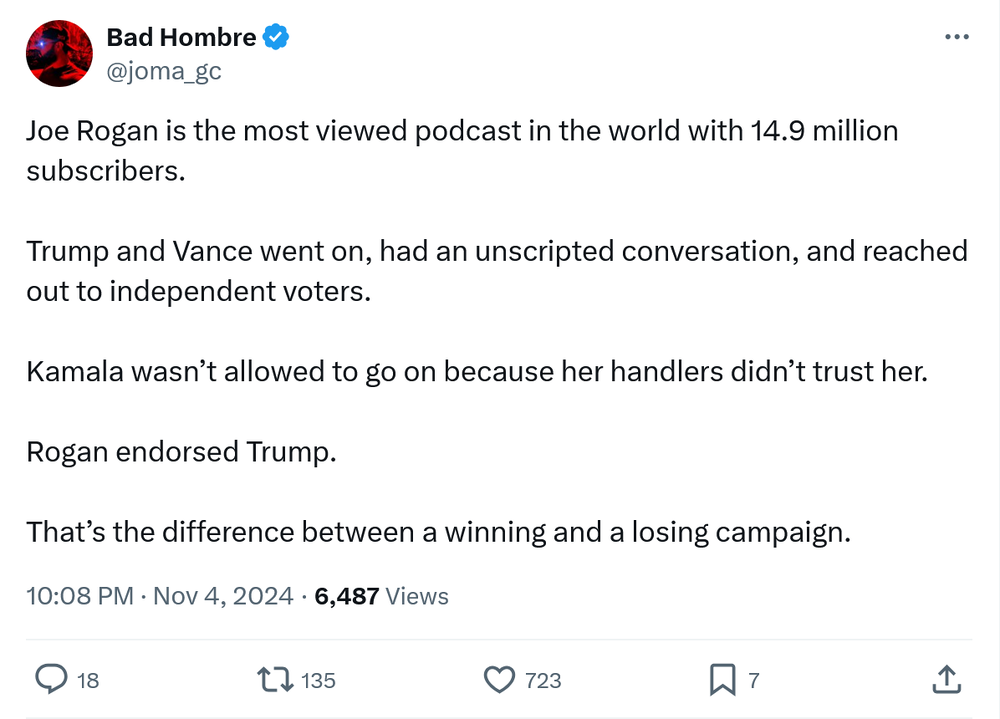Click the "Rogan endorsed Trump." line
The width and height of the screenshot is (1000, 719).
181,451
